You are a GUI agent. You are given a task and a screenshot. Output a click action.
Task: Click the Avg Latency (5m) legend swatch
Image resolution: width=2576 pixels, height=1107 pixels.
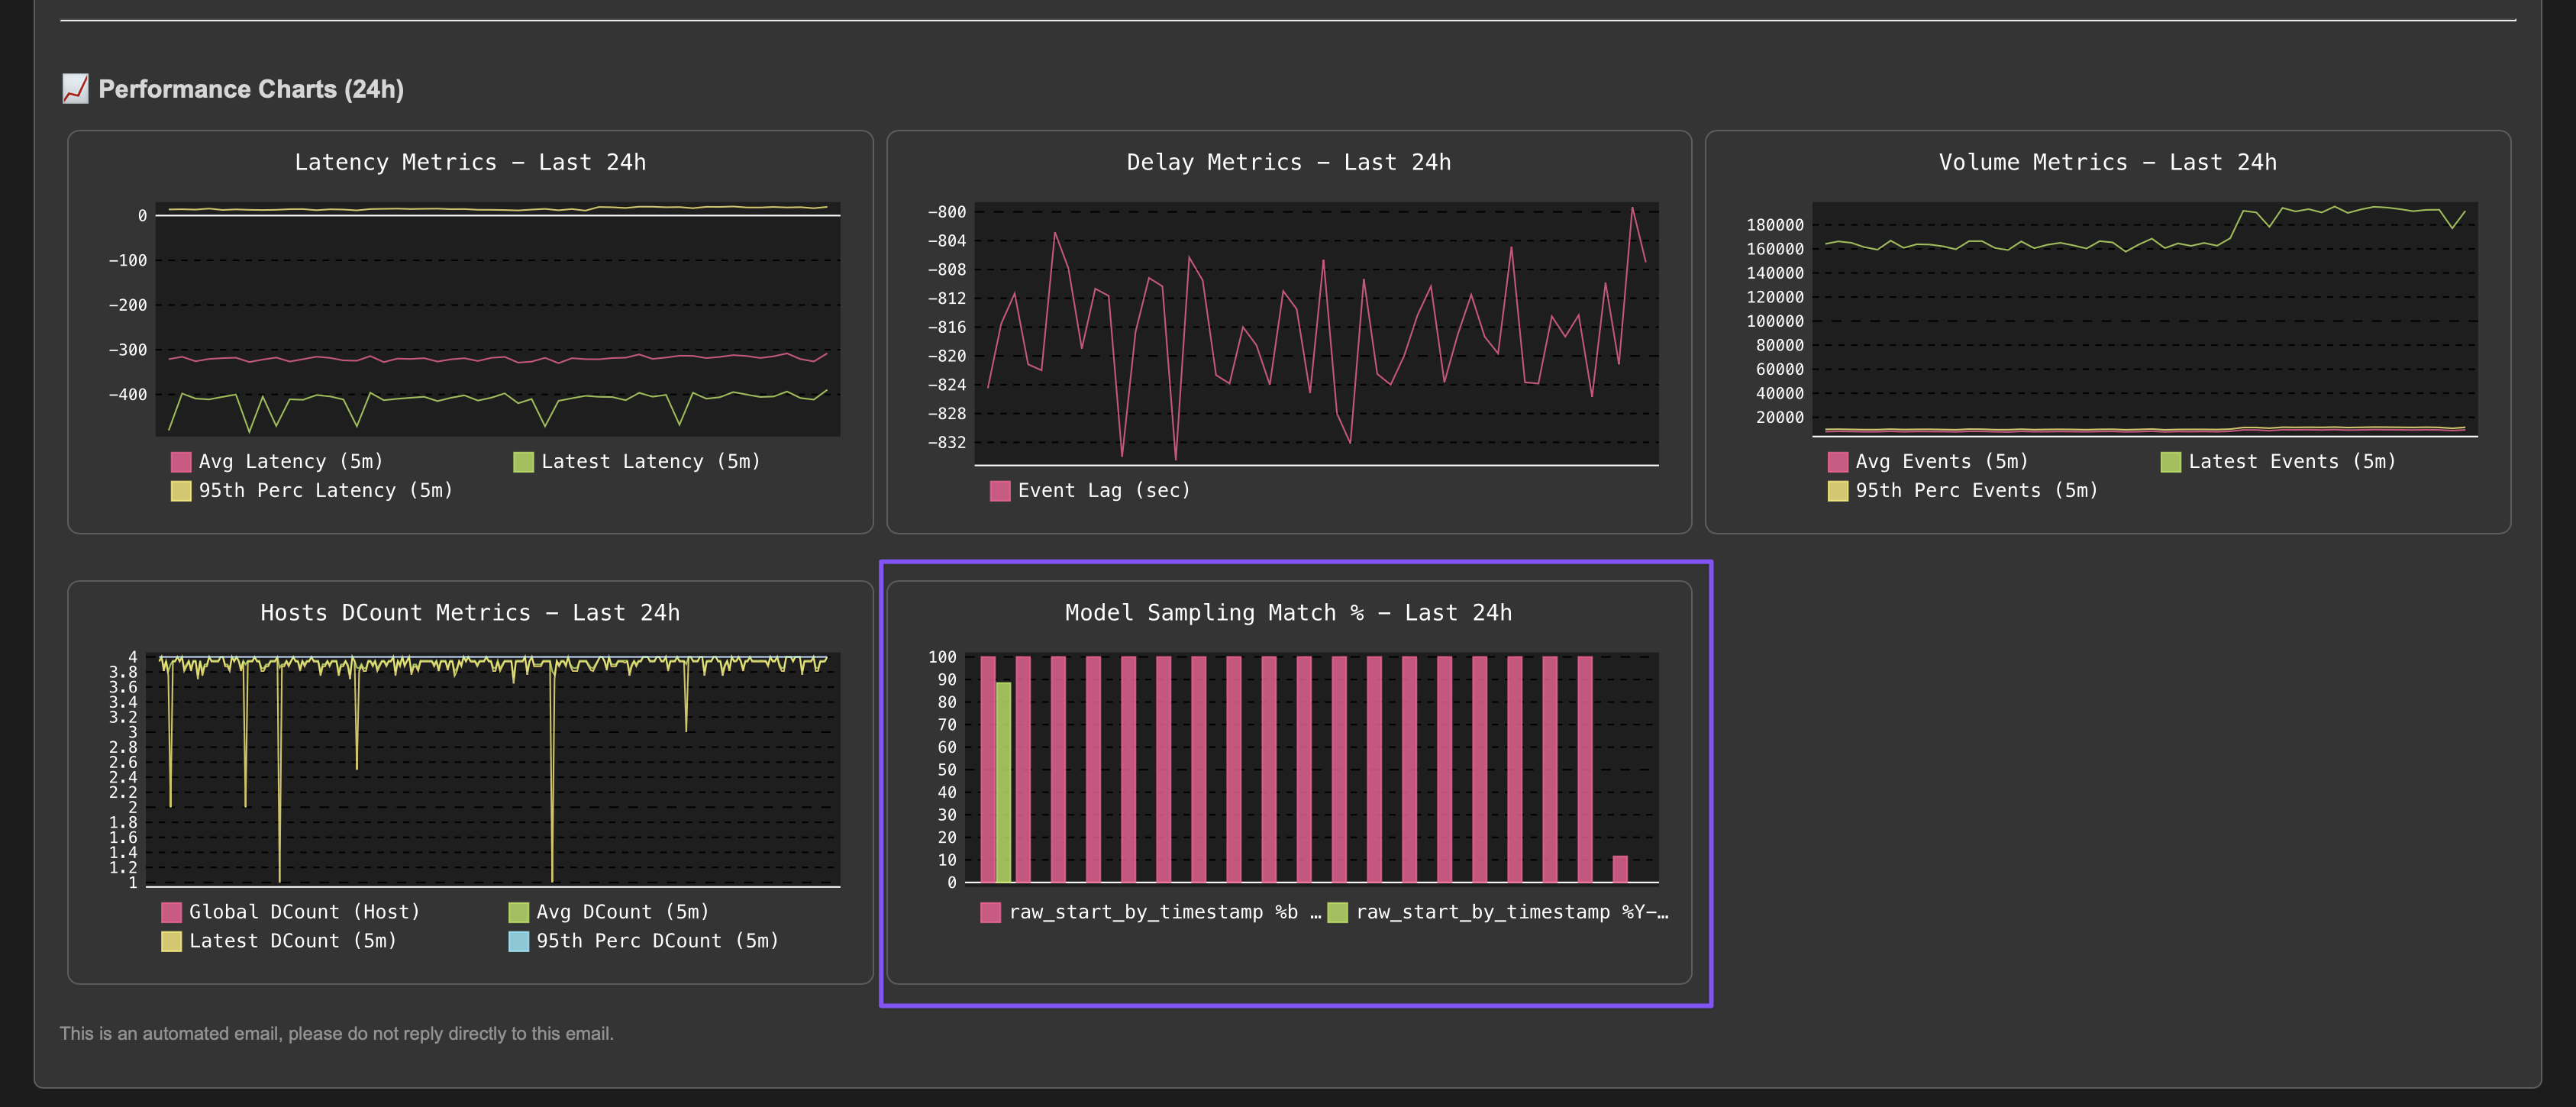click(x=181, y=461)
